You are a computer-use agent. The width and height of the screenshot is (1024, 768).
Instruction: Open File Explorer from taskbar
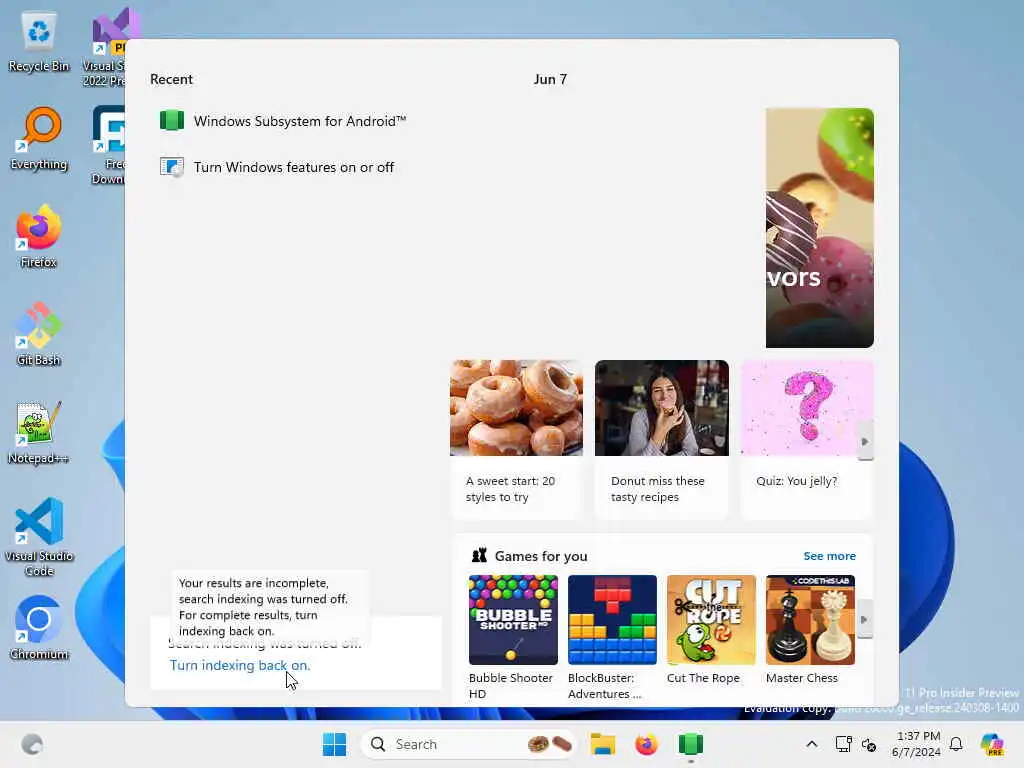point(603,744)
